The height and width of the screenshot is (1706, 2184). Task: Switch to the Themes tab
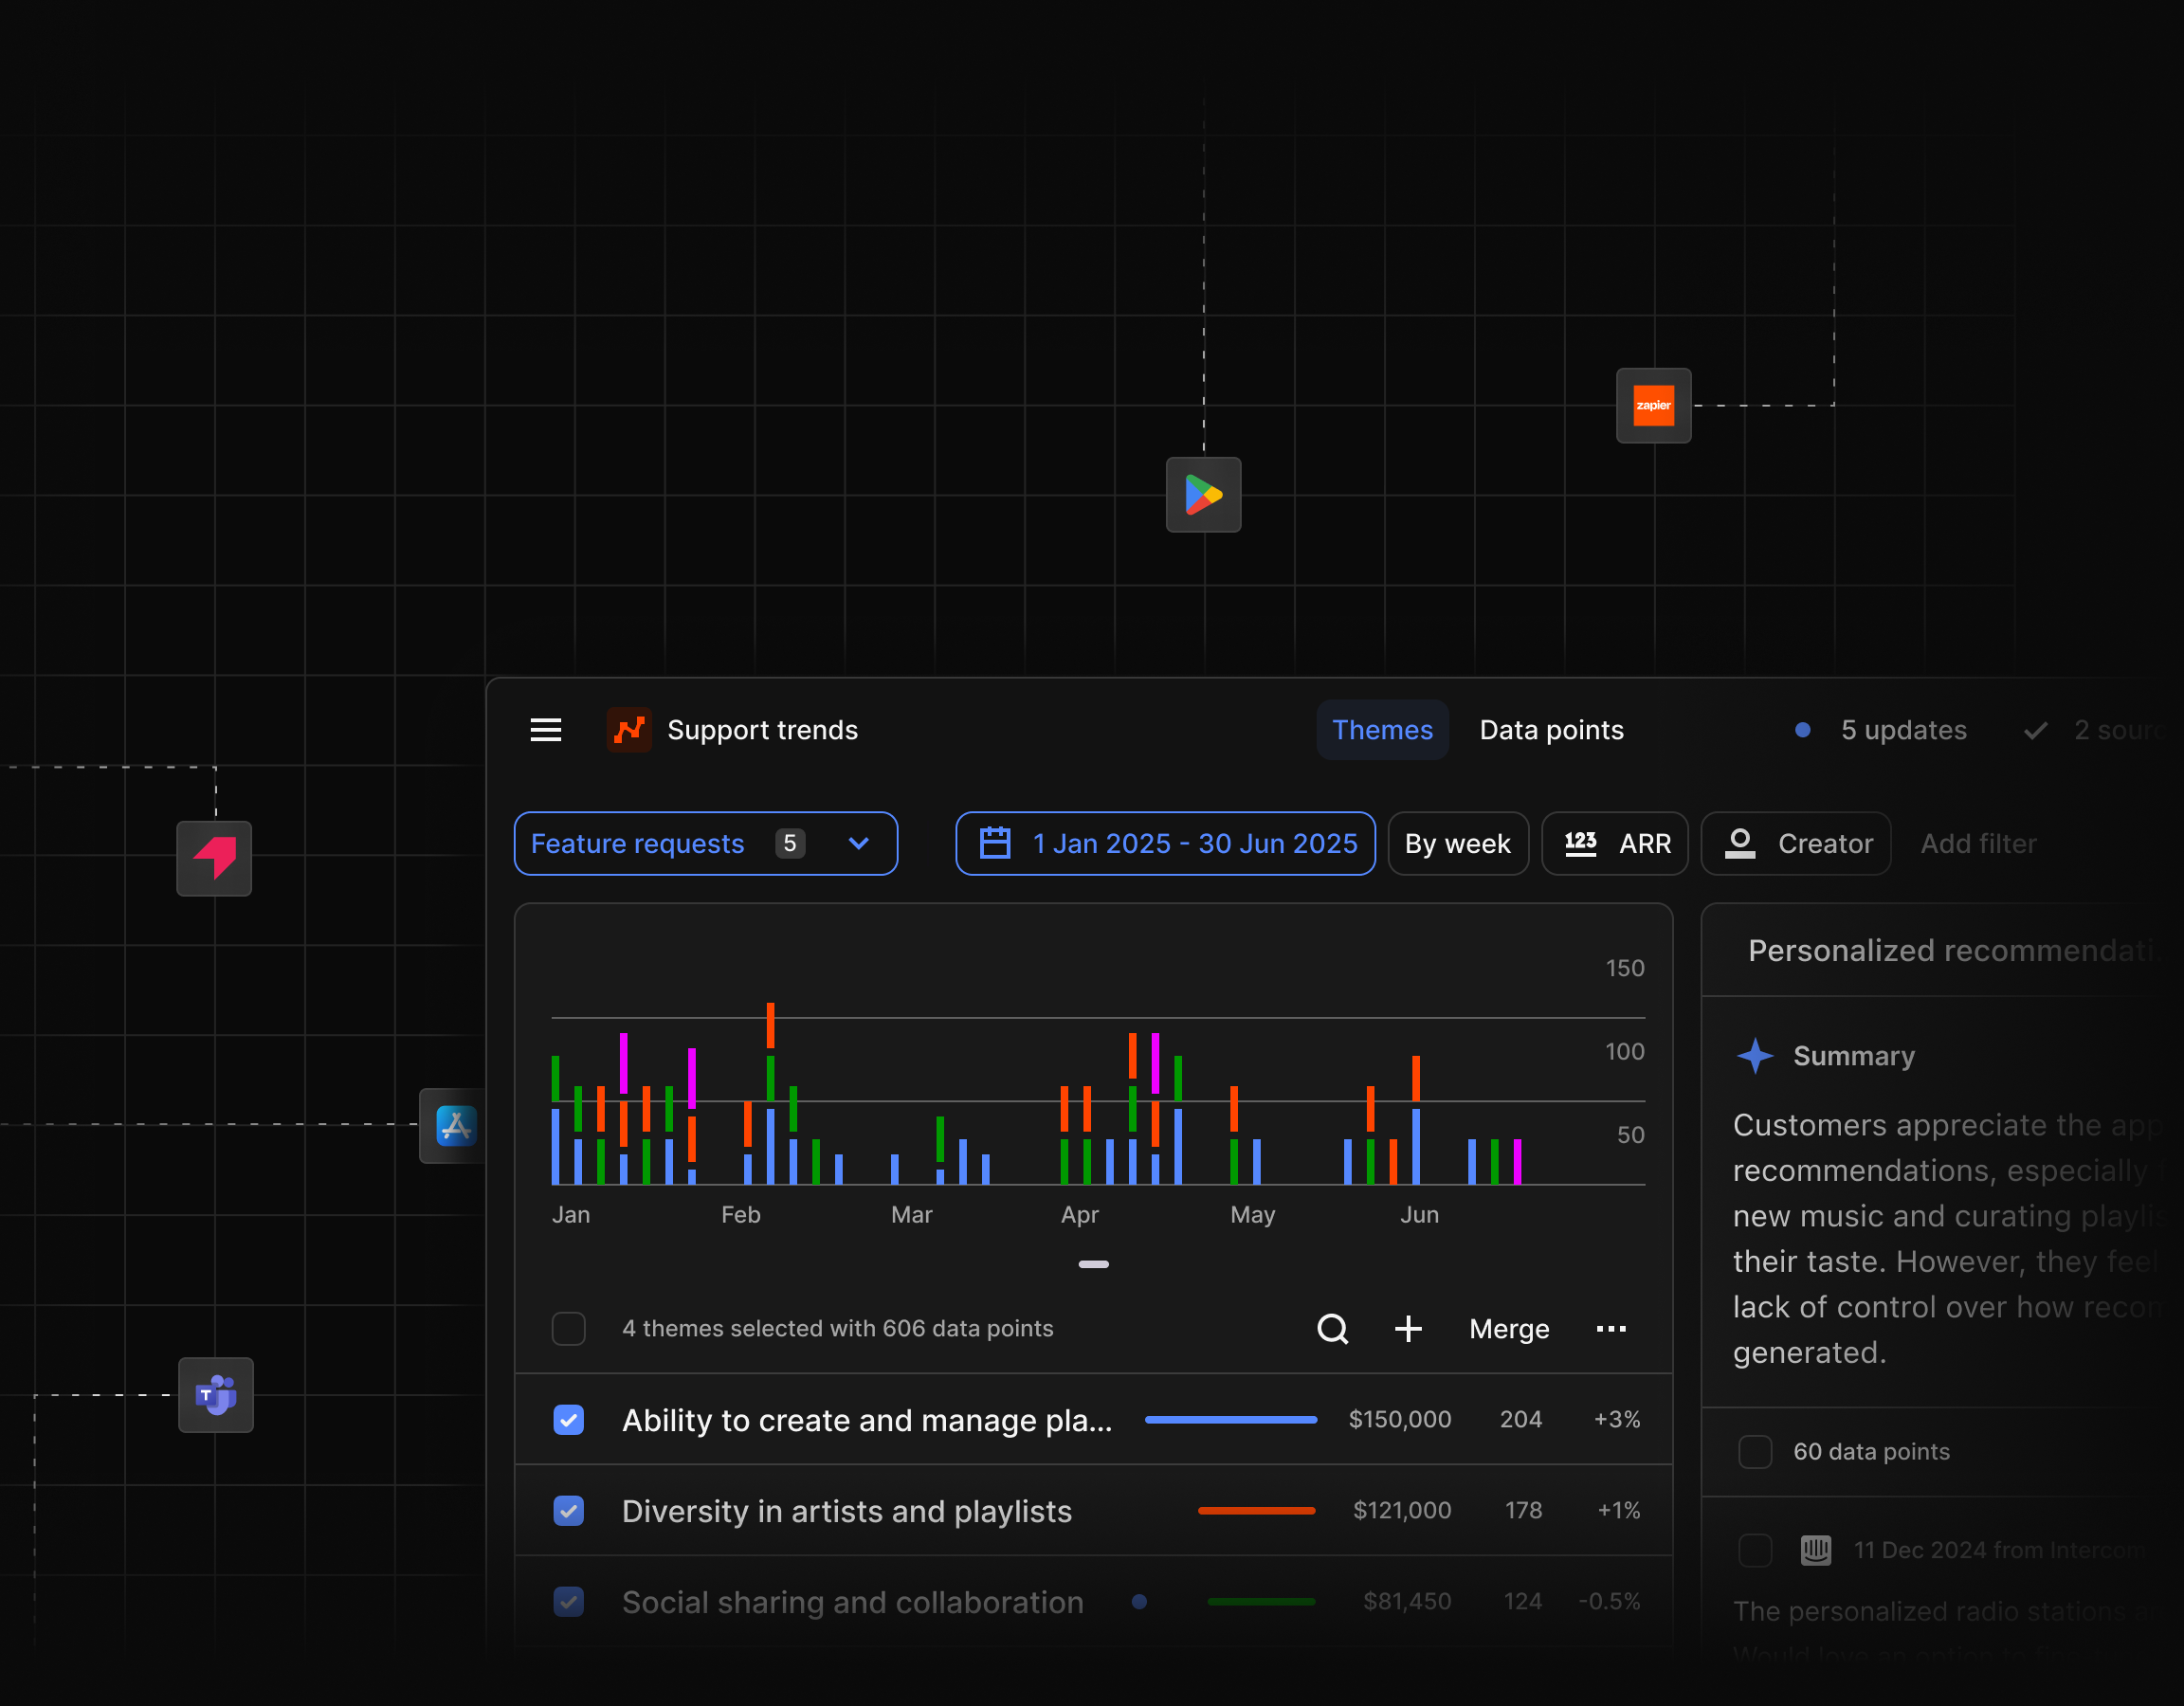pyautogui.click(x=1382, y=730)
